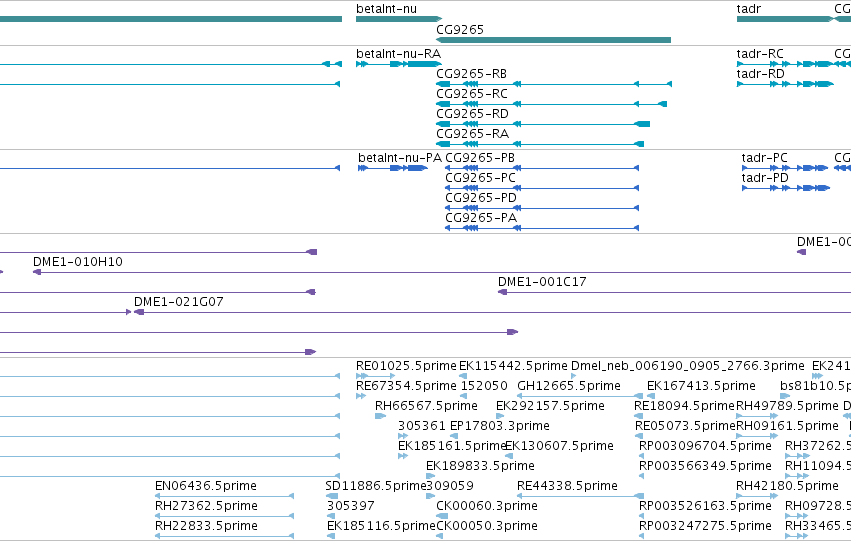851x541 pixels.
Task: Select the RP003566349.5prime EST
Action: (x=642, y=476)
